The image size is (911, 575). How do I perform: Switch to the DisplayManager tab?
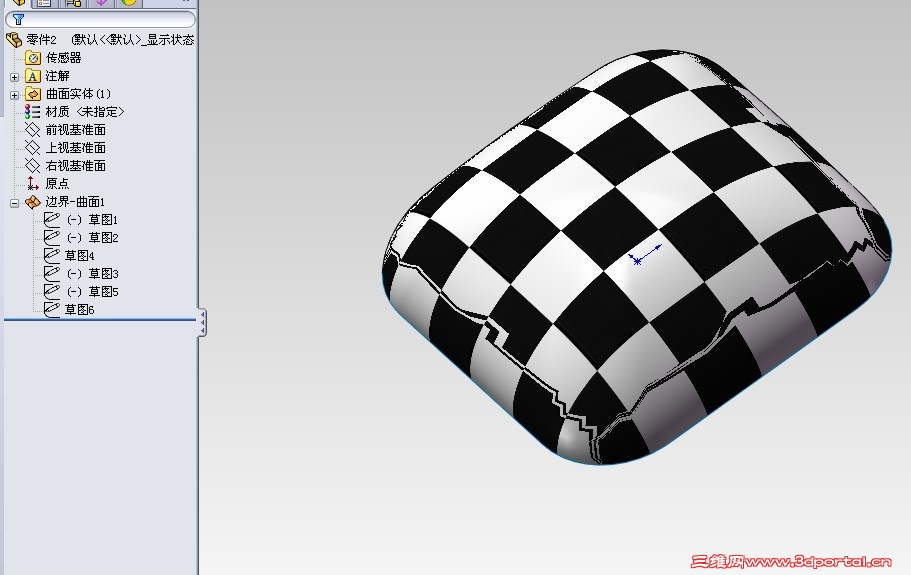click(x=129, y=3)
